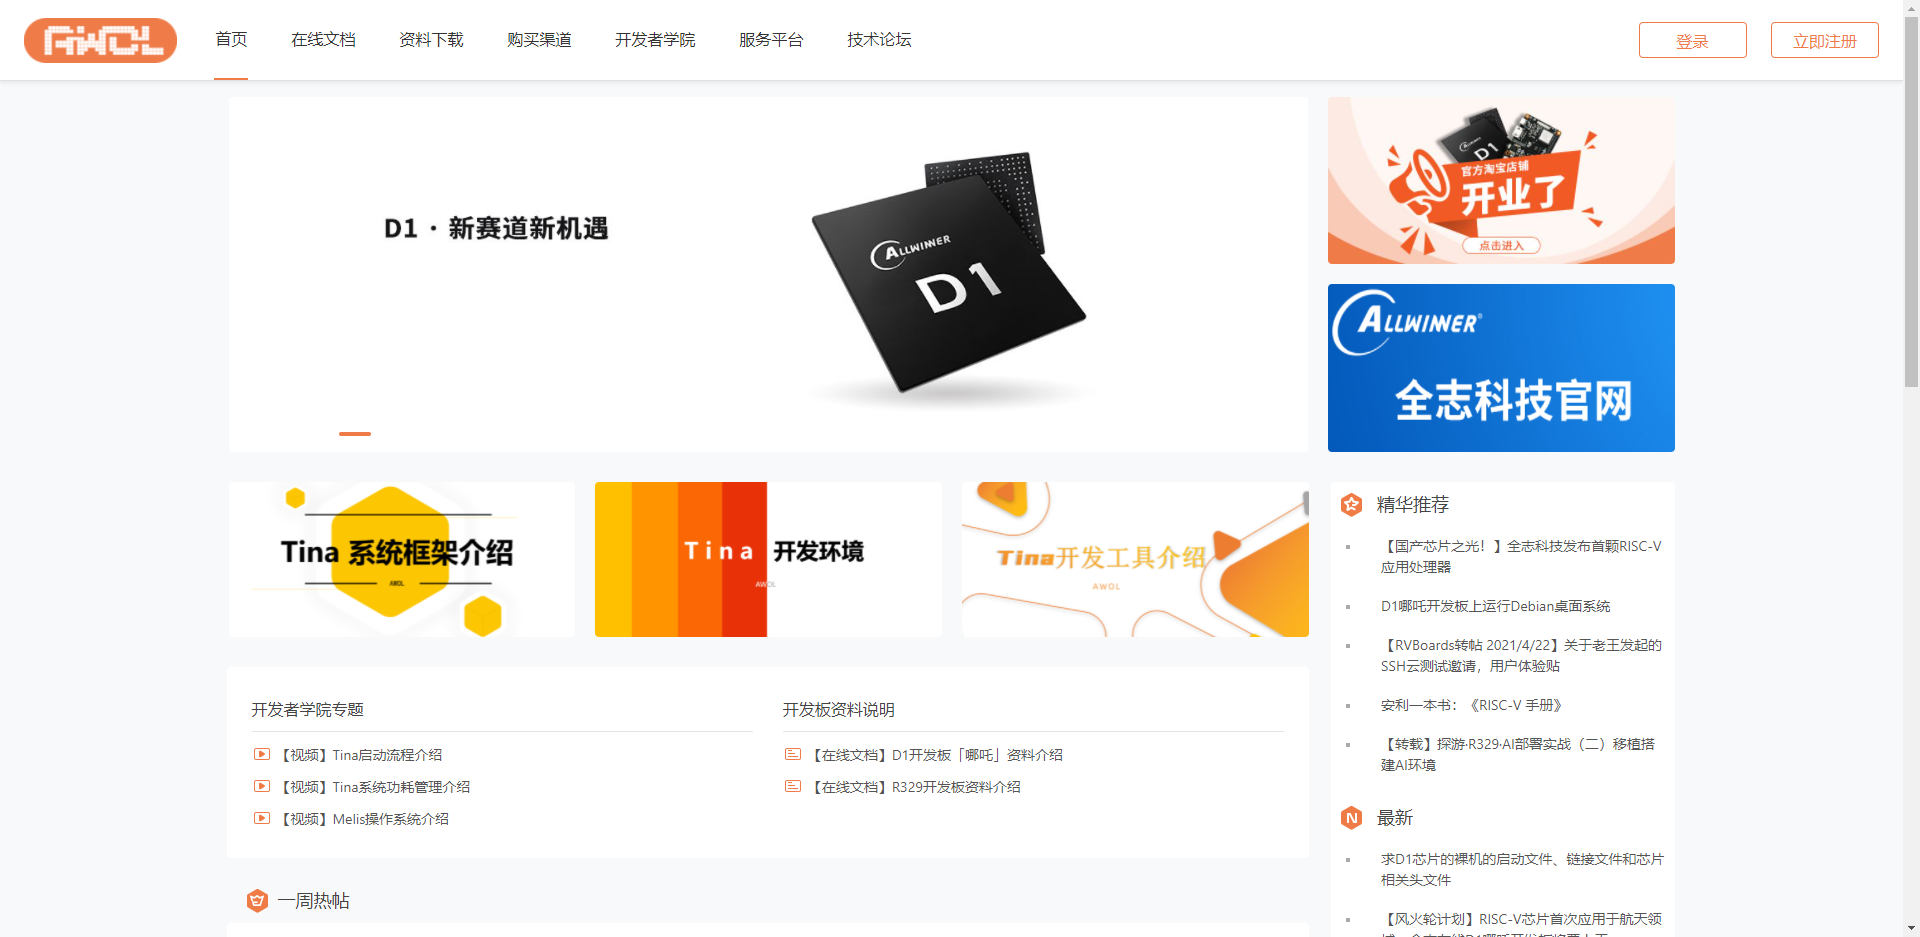Click the 最新 N badge icon
The image size is (1920, 937).
point(1352,818)
